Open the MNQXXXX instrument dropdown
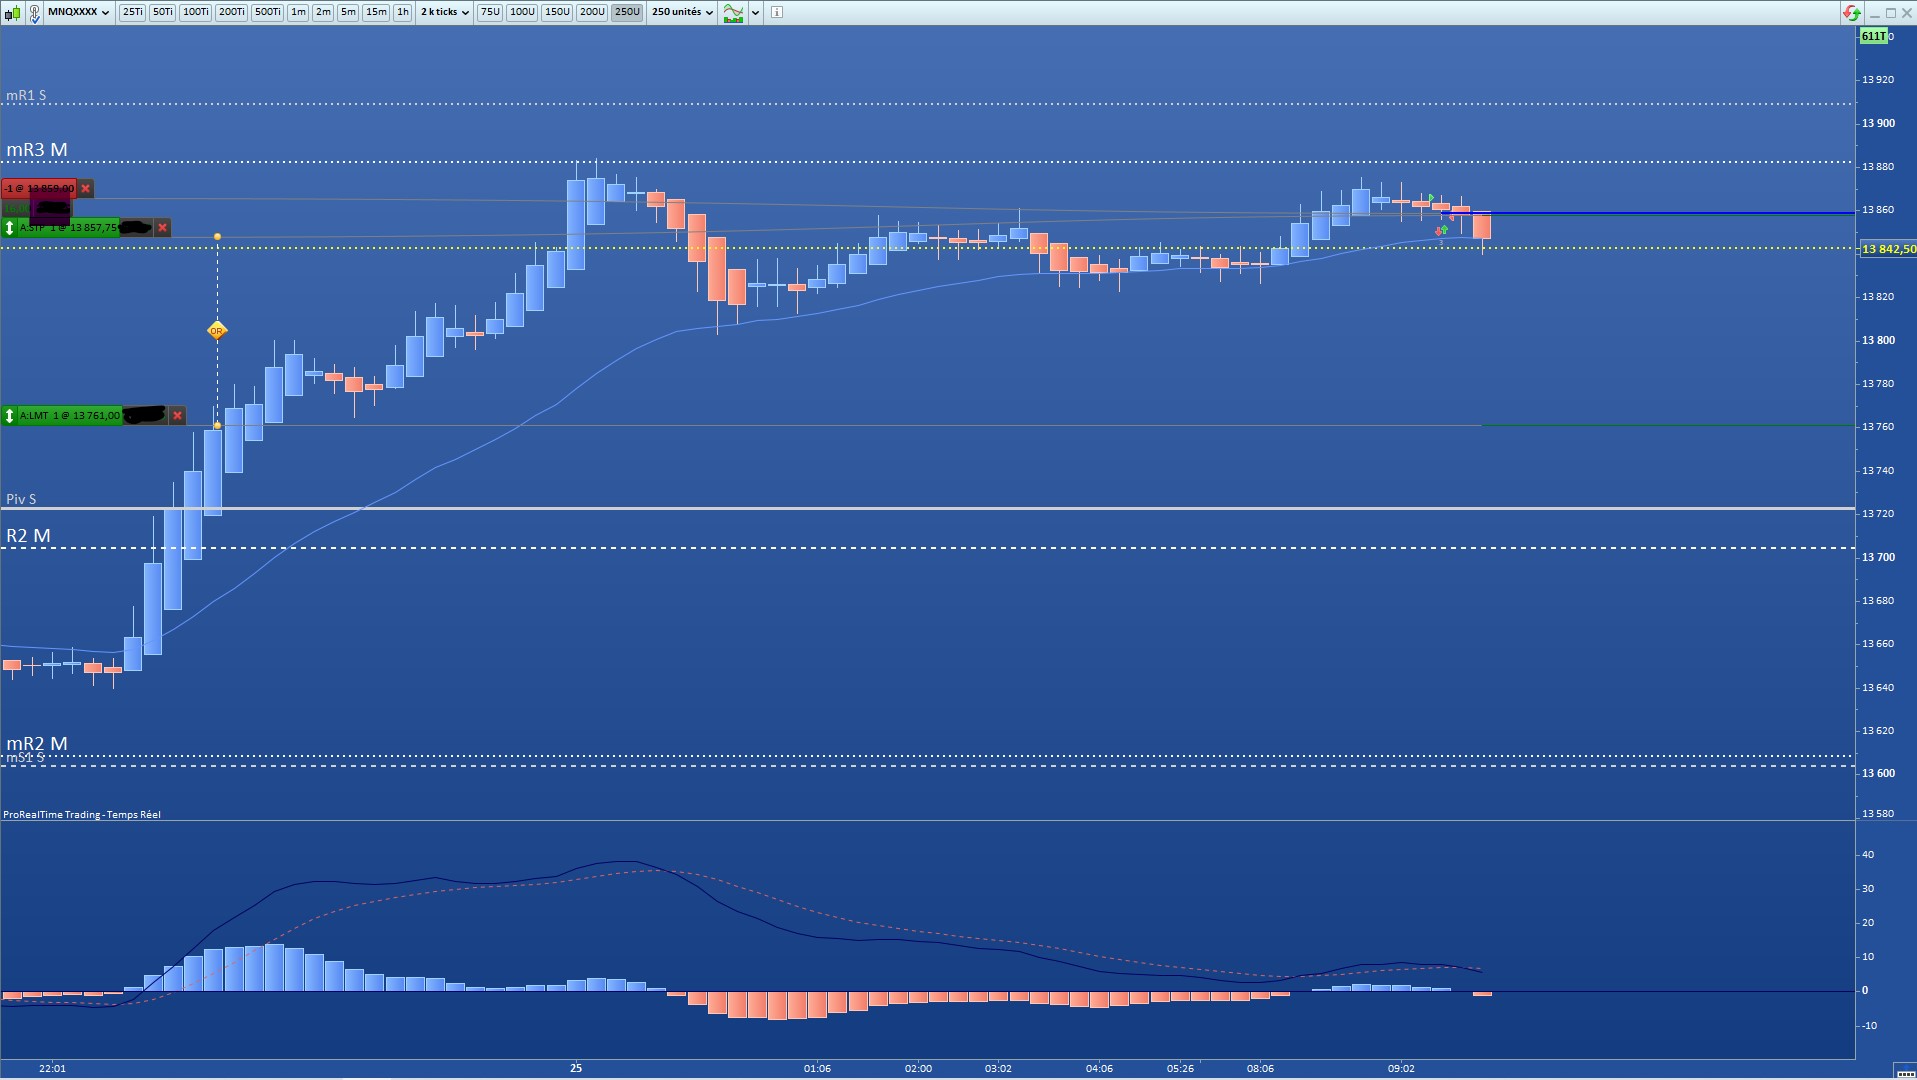Viewport: 1917px width, 1080px height. point(79,12)
